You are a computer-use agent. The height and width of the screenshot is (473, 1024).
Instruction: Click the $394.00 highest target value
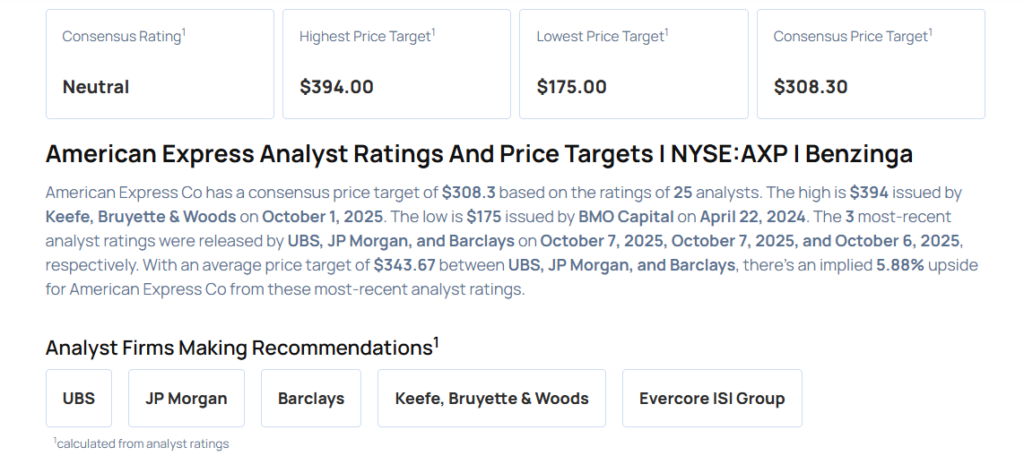tap(336, 87)
